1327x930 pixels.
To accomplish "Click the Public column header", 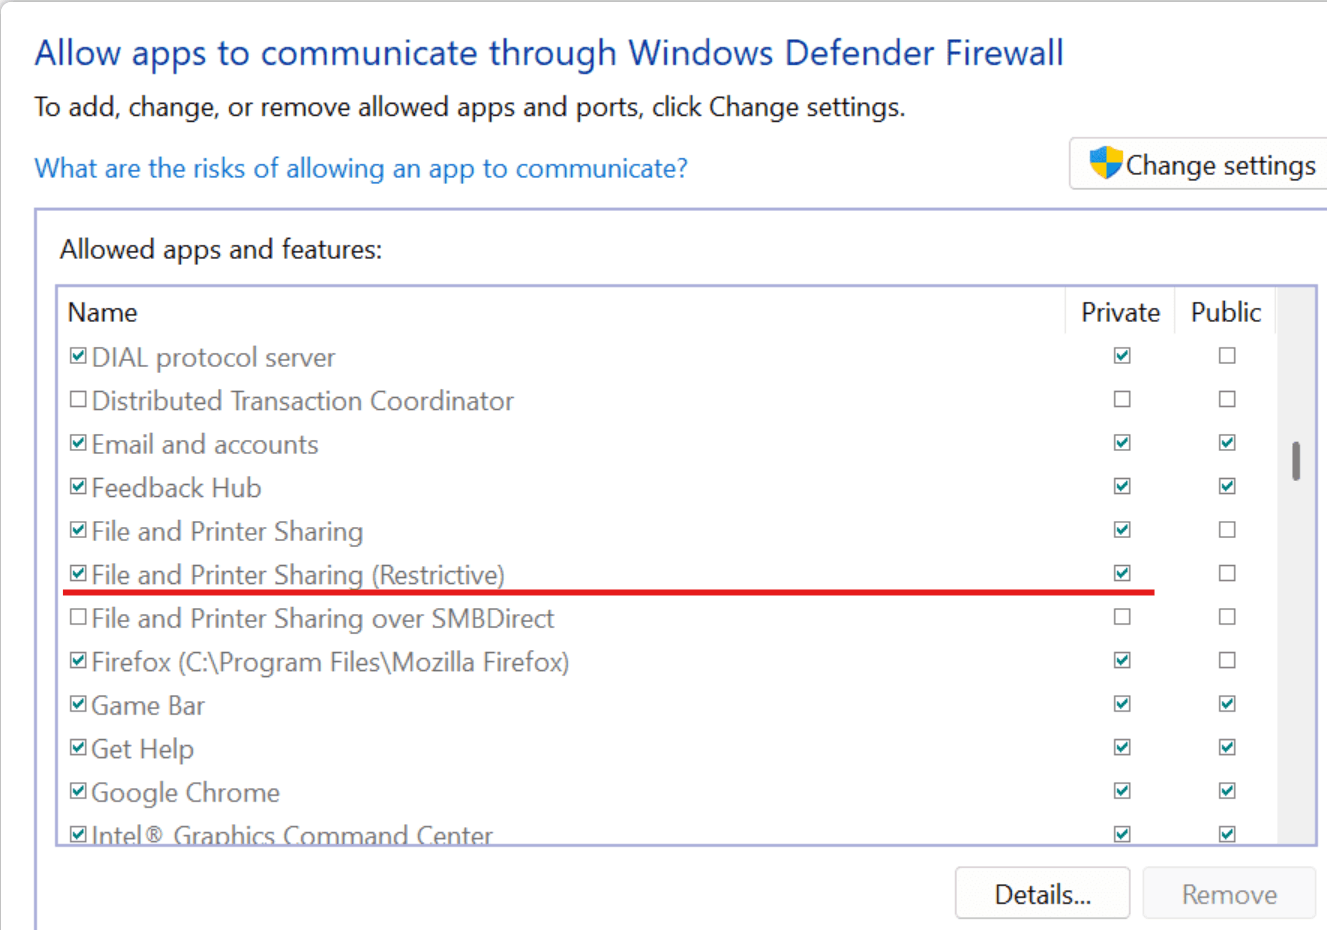I will 1226,312.
